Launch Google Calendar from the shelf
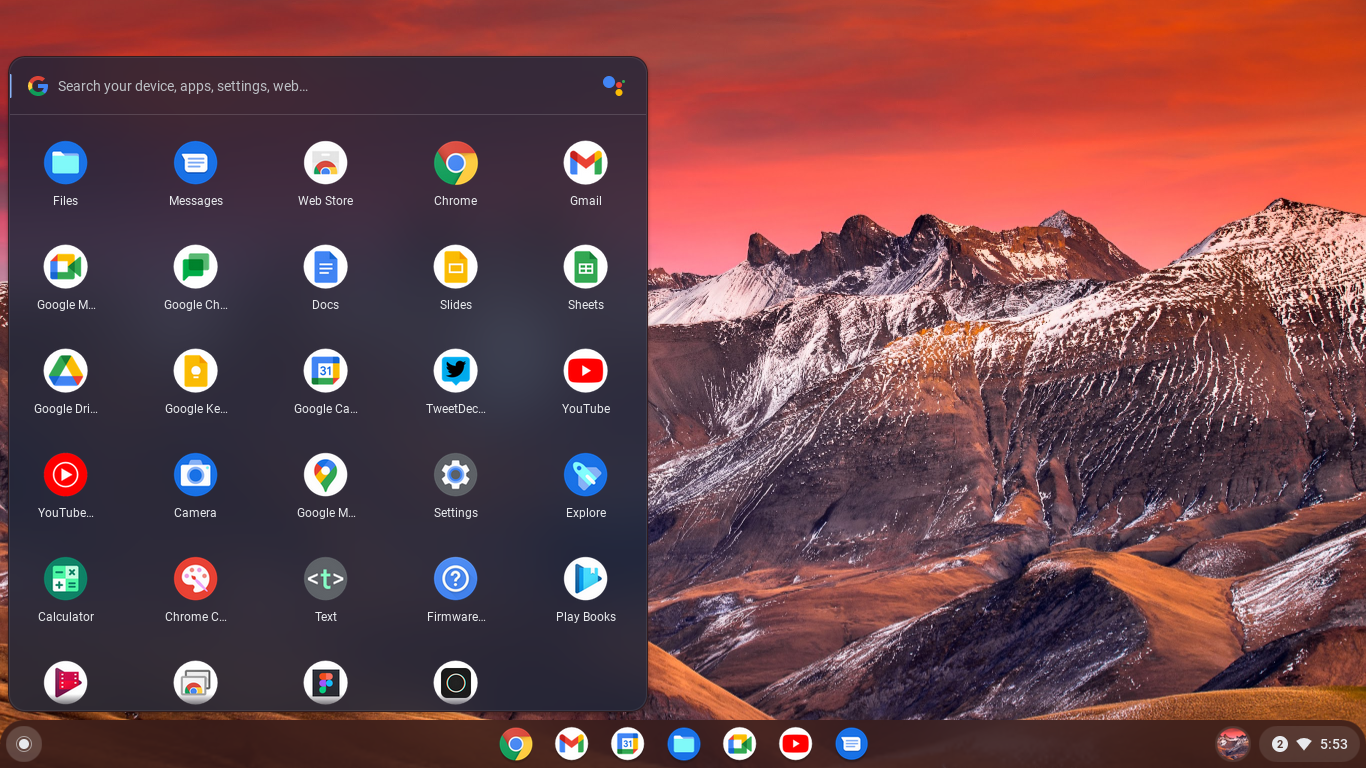Screen dimensions: 1366x768 tap(627, 744)
